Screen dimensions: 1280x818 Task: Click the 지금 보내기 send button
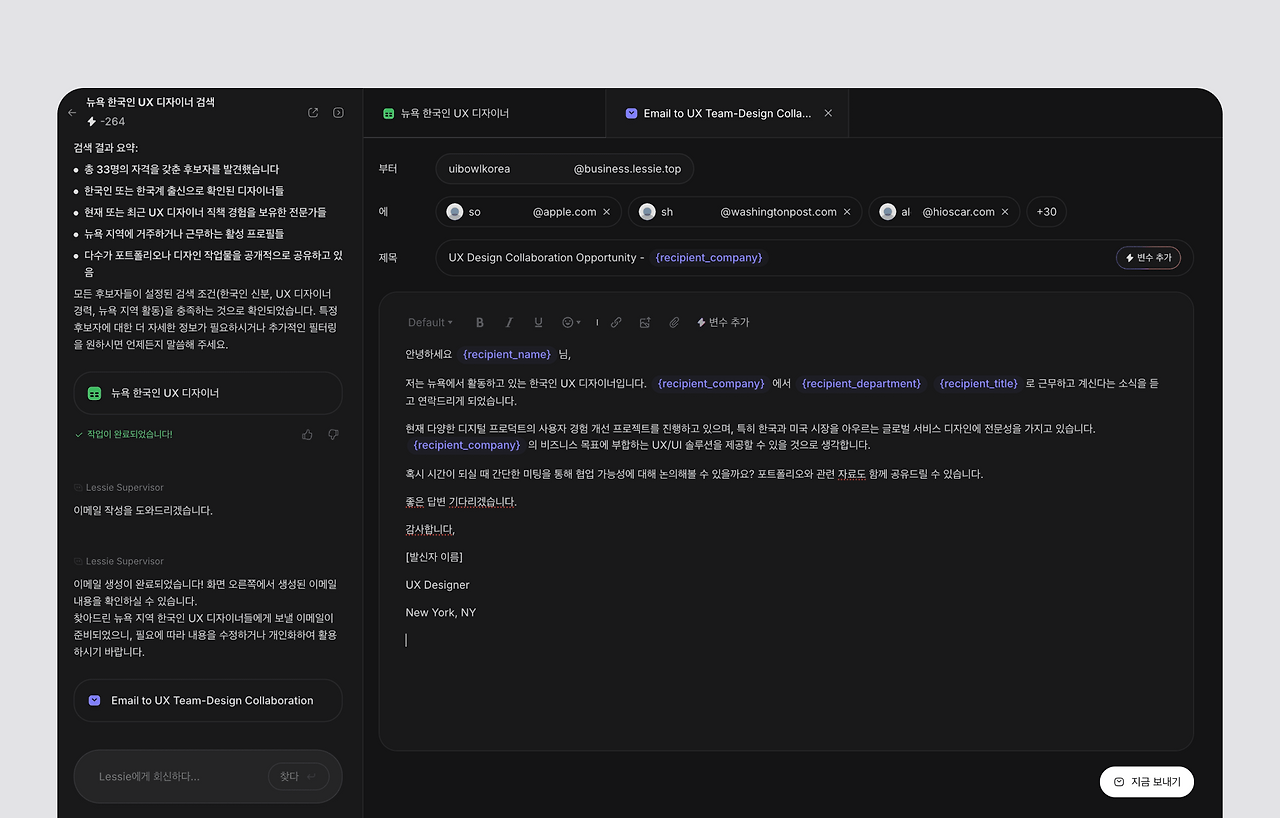(1146, 781)
